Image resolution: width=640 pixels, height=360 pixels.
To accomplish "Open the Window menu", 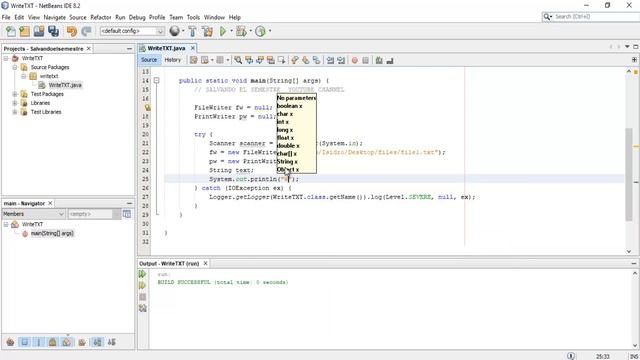I will [x=214, y=17].
